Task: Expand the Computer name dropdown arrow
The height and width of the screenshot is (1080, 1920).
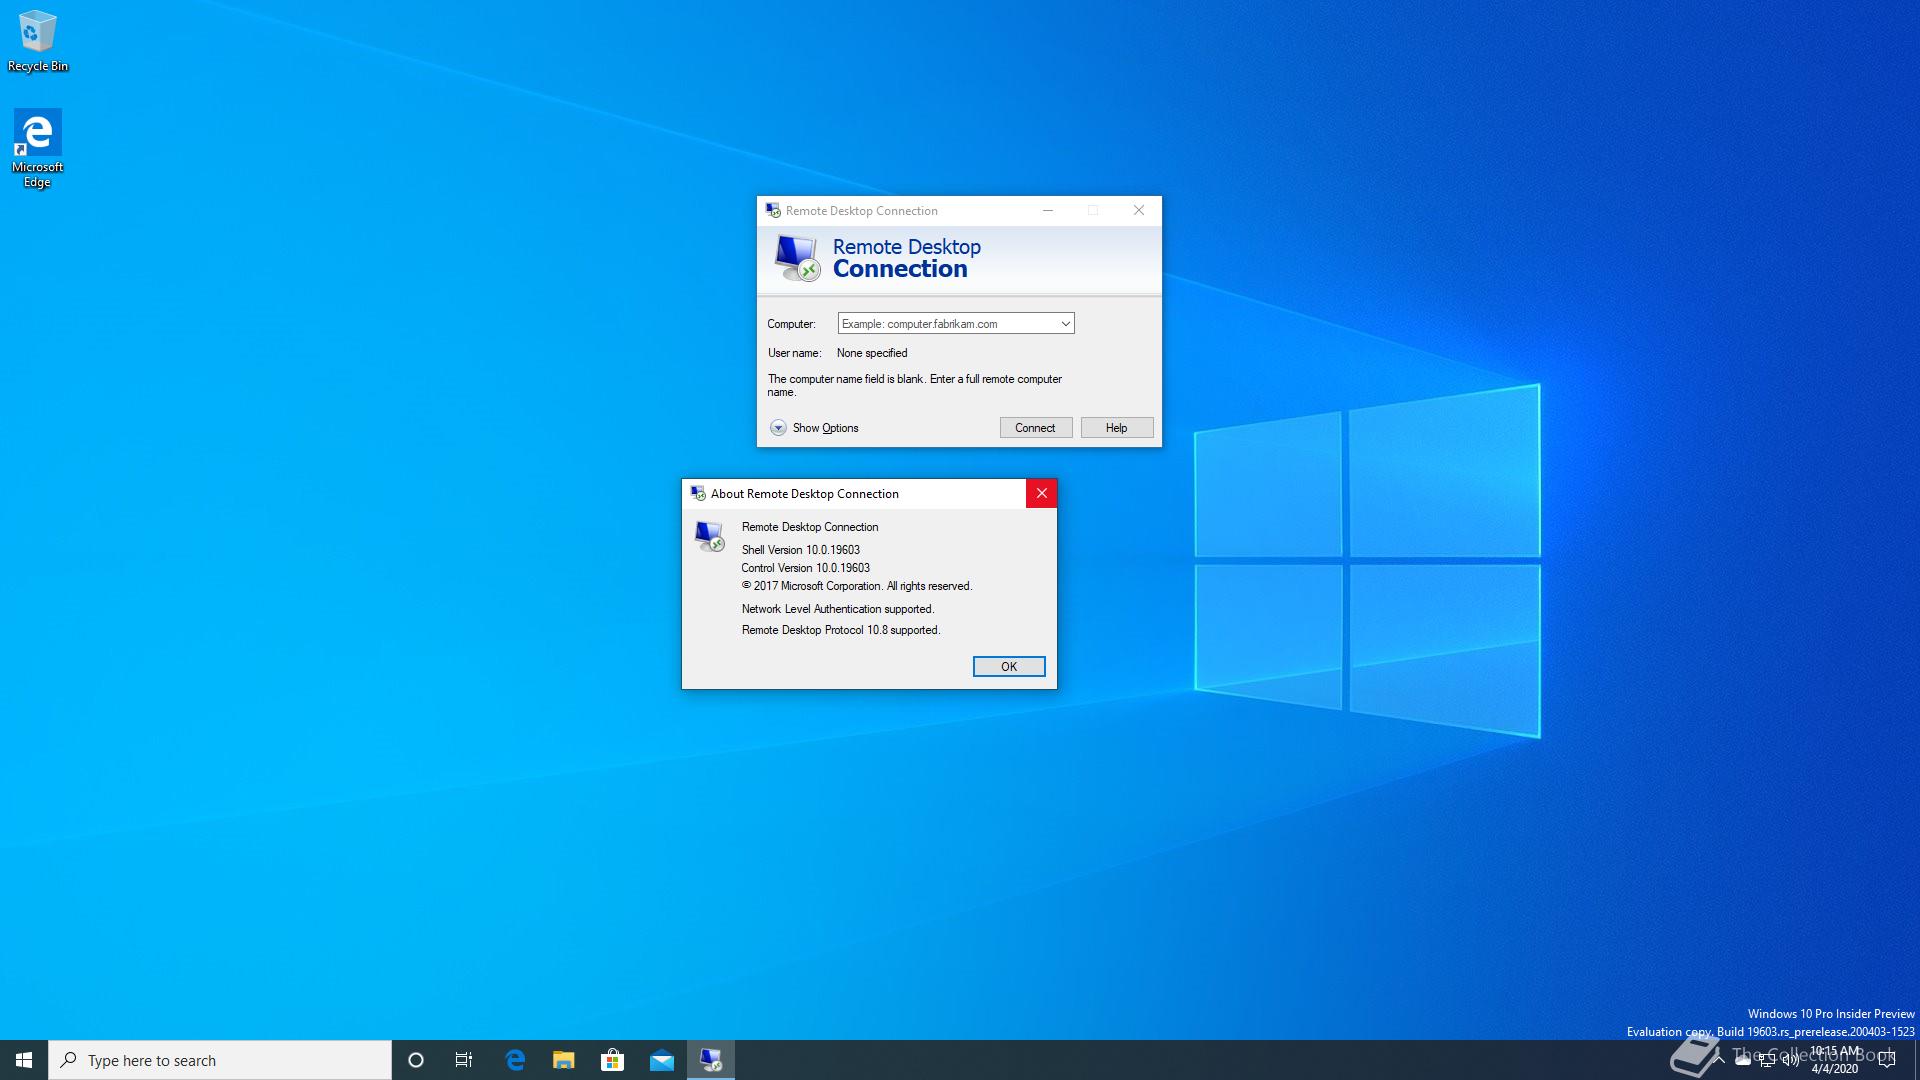Action: (x=1065, y=324)
